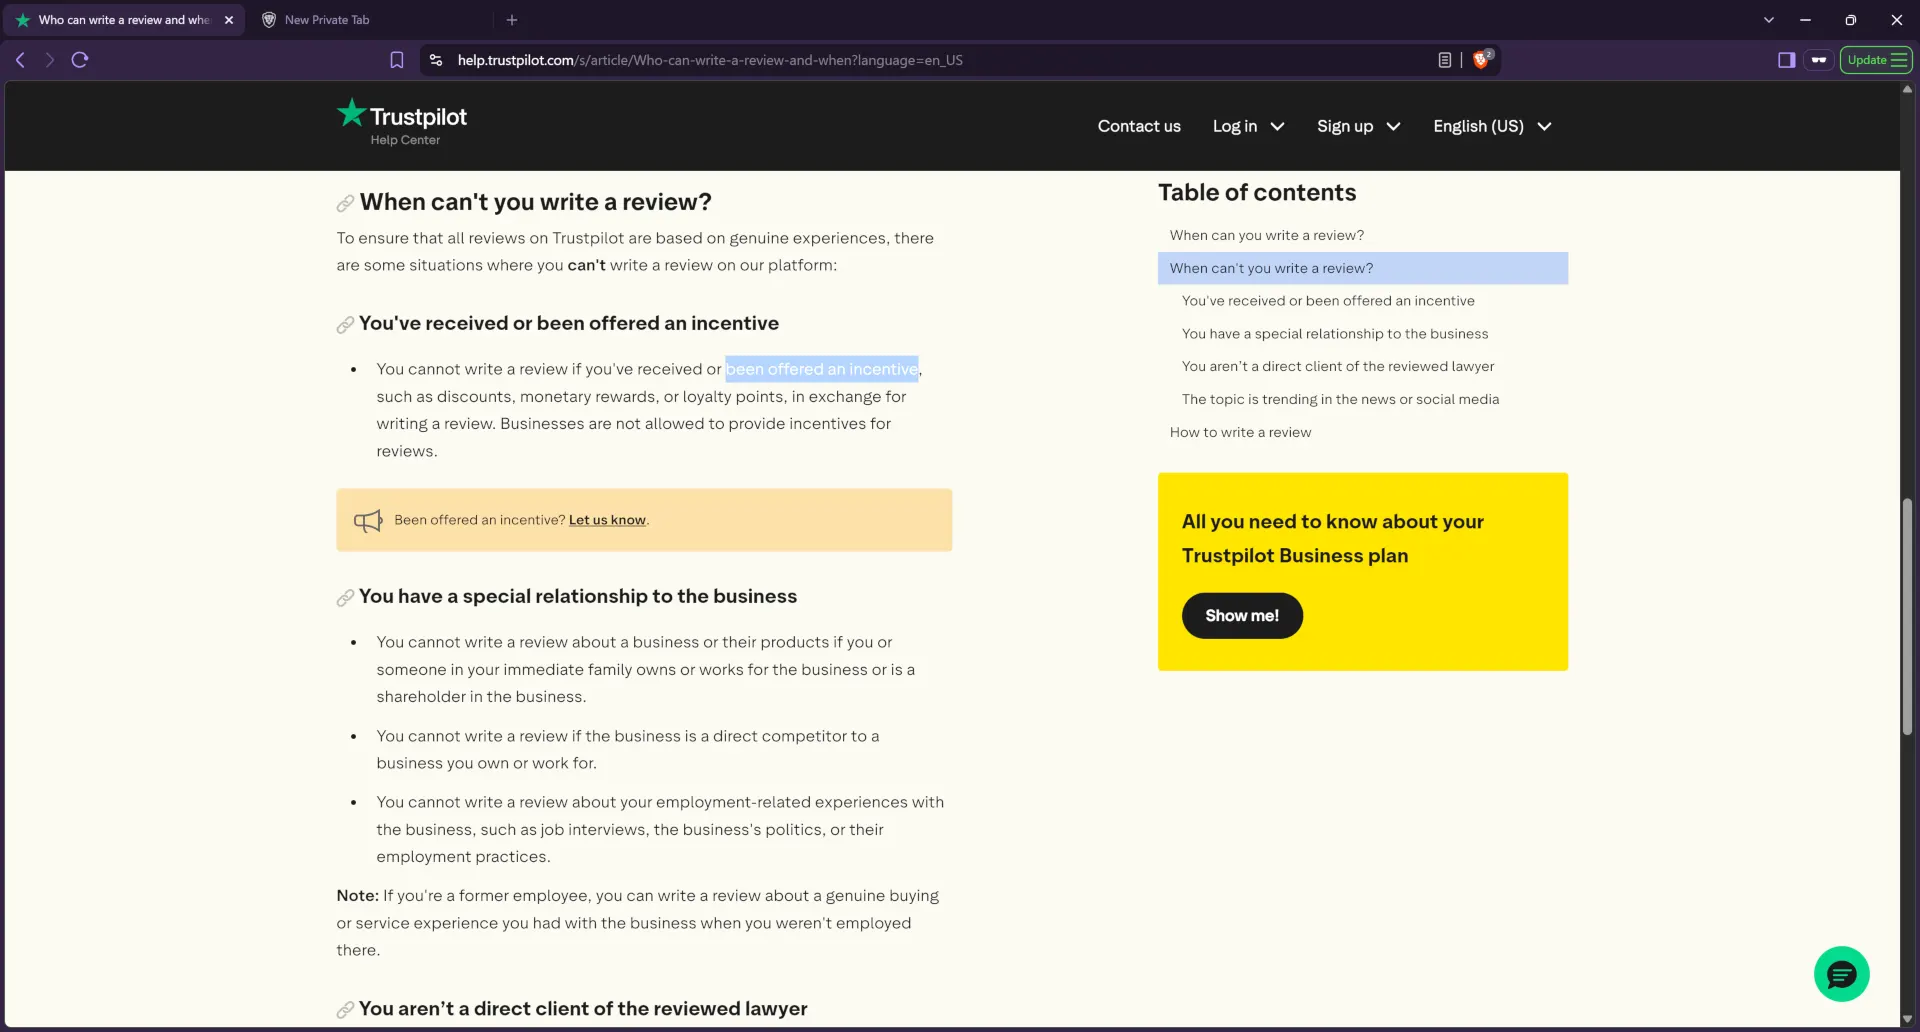Copy anchor link for 'When can't you write a review?'
This screenshot has height=1032, width=1920.
pyautogui.click(x=345, y=203)
